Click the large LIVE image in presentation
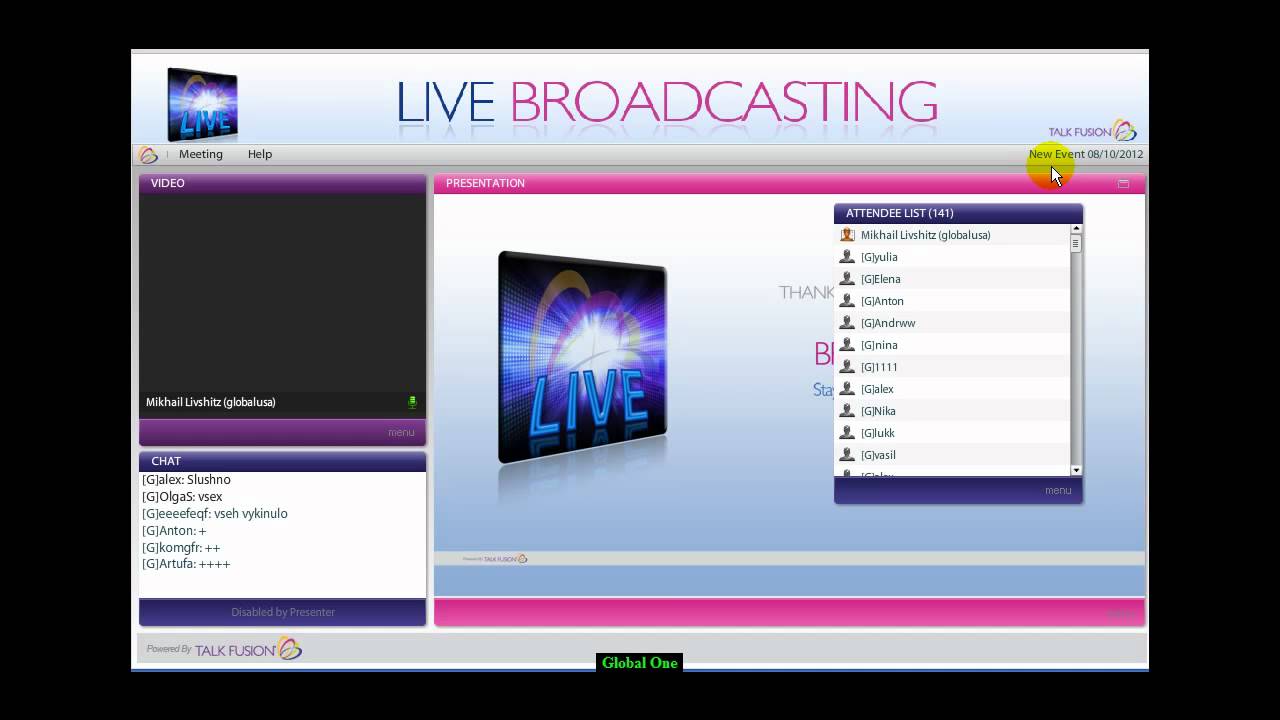This screenshot has width=1280, height=720. (x=583, y=358)
